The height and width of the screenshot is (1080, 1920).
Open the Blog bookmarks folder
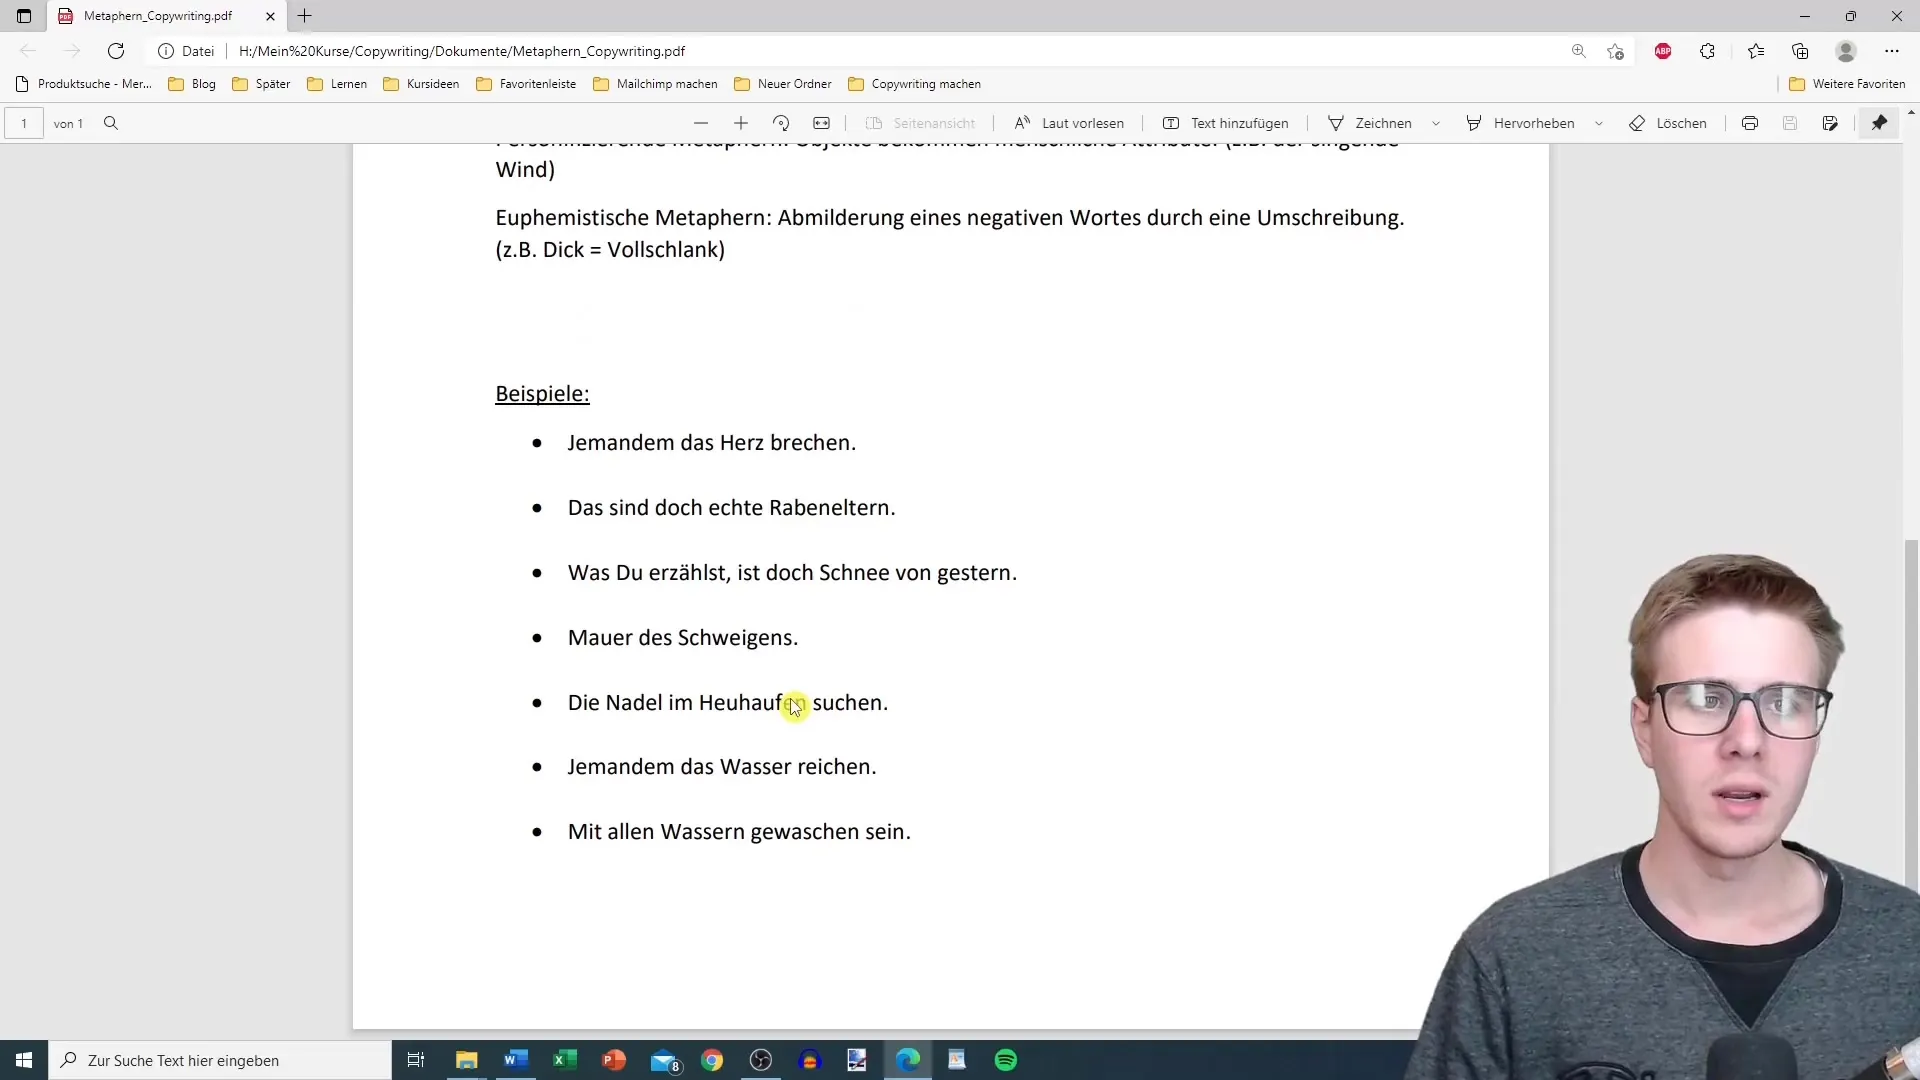(x=192, y=84)
